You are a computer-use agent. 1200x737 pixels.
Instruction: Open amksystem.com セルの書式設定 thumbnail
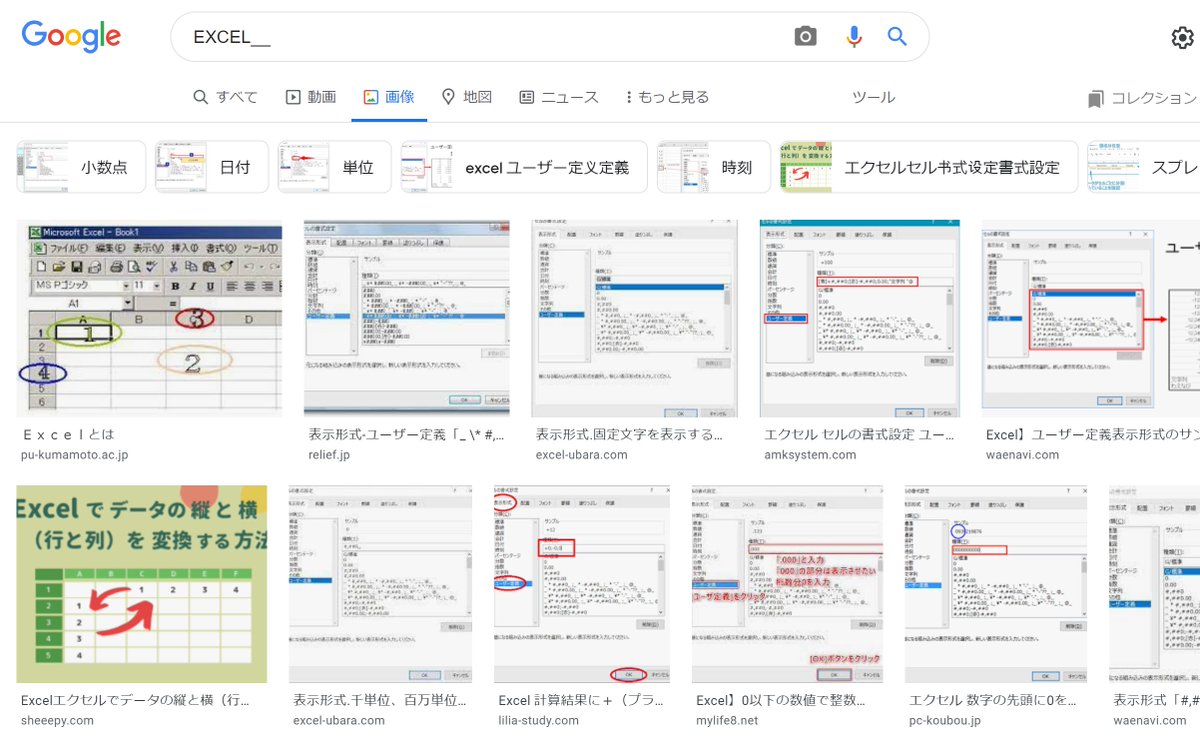point(859,319)
